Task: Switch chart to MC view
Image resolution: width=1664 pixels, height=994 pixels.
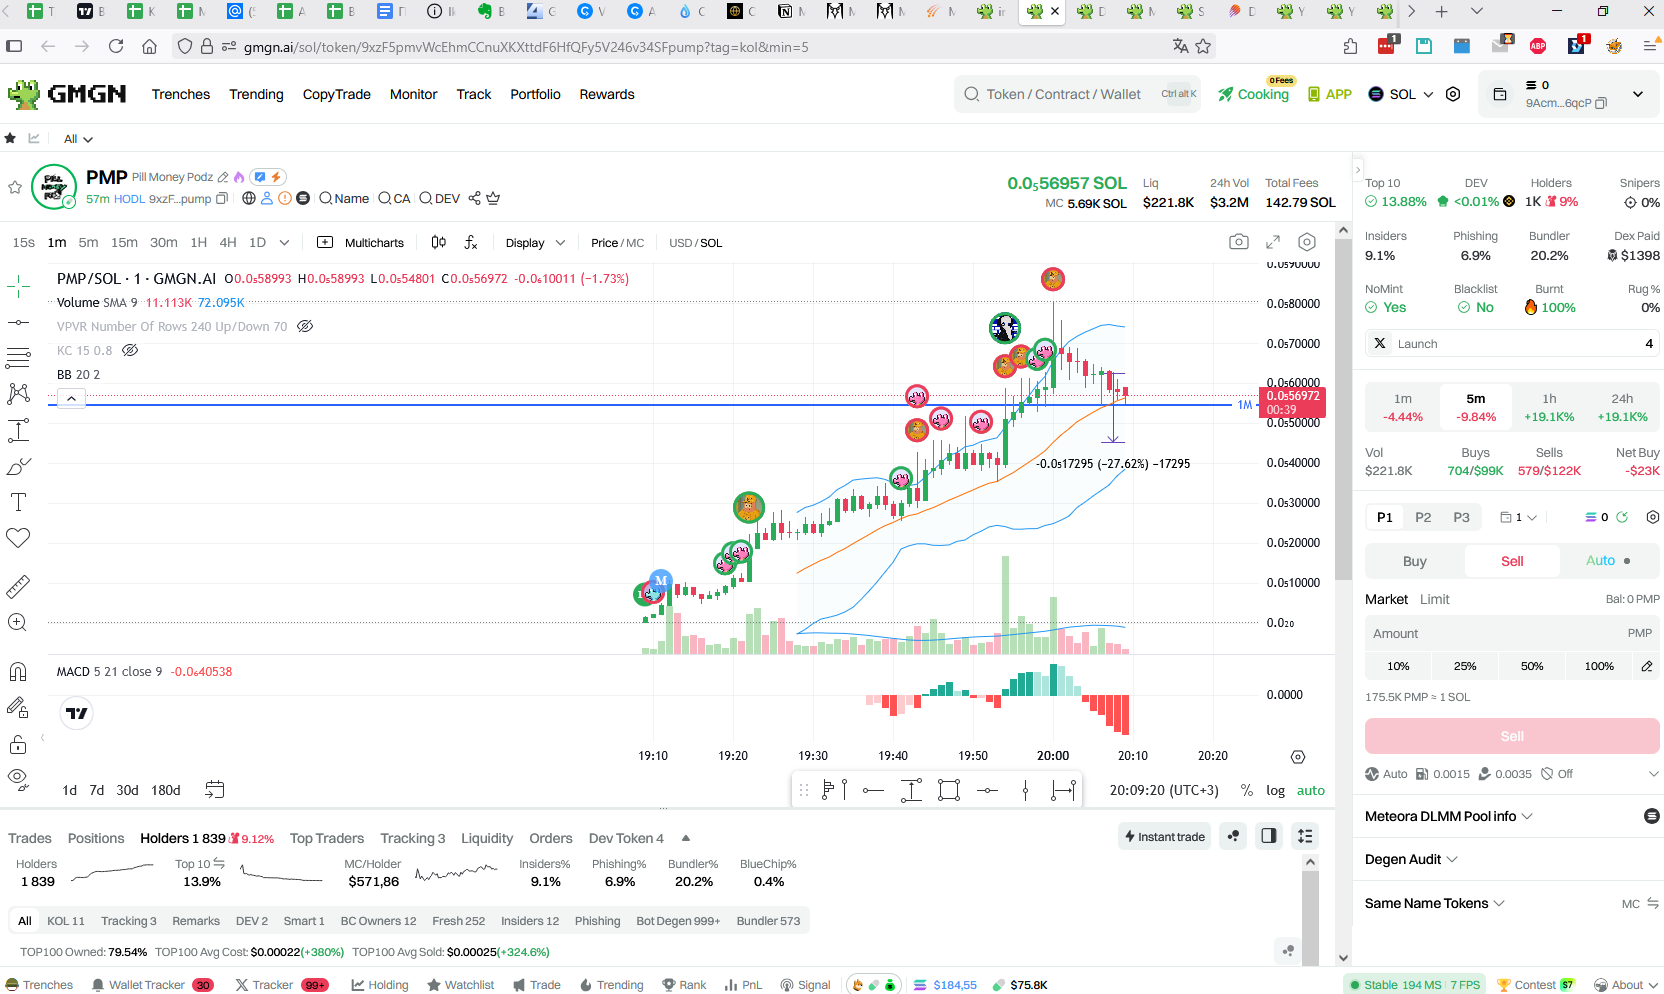Action: 635,243
